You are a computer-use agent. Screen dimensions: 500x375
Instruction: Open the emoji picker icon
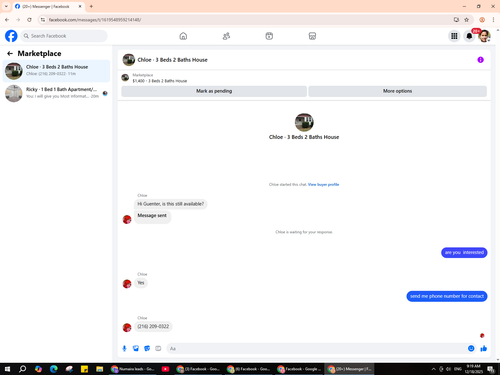tap(471, 348)
